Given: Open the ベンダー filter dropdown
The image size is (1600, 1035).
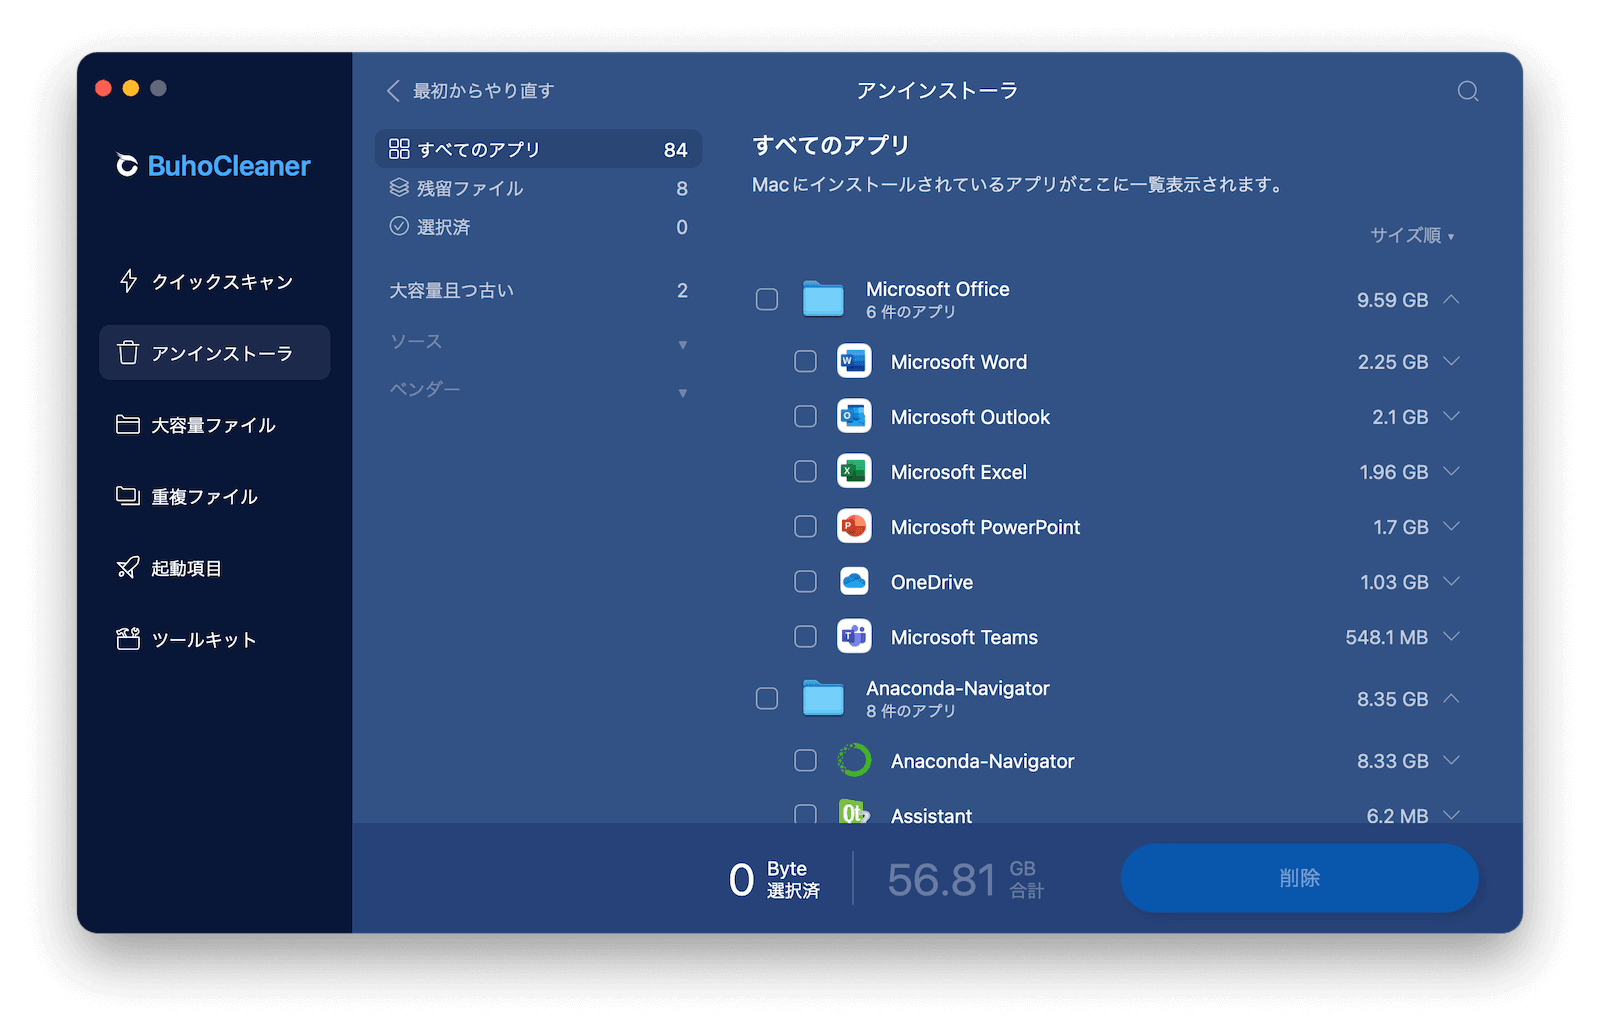Looking at the screenshot, I should tap(538, 390).
